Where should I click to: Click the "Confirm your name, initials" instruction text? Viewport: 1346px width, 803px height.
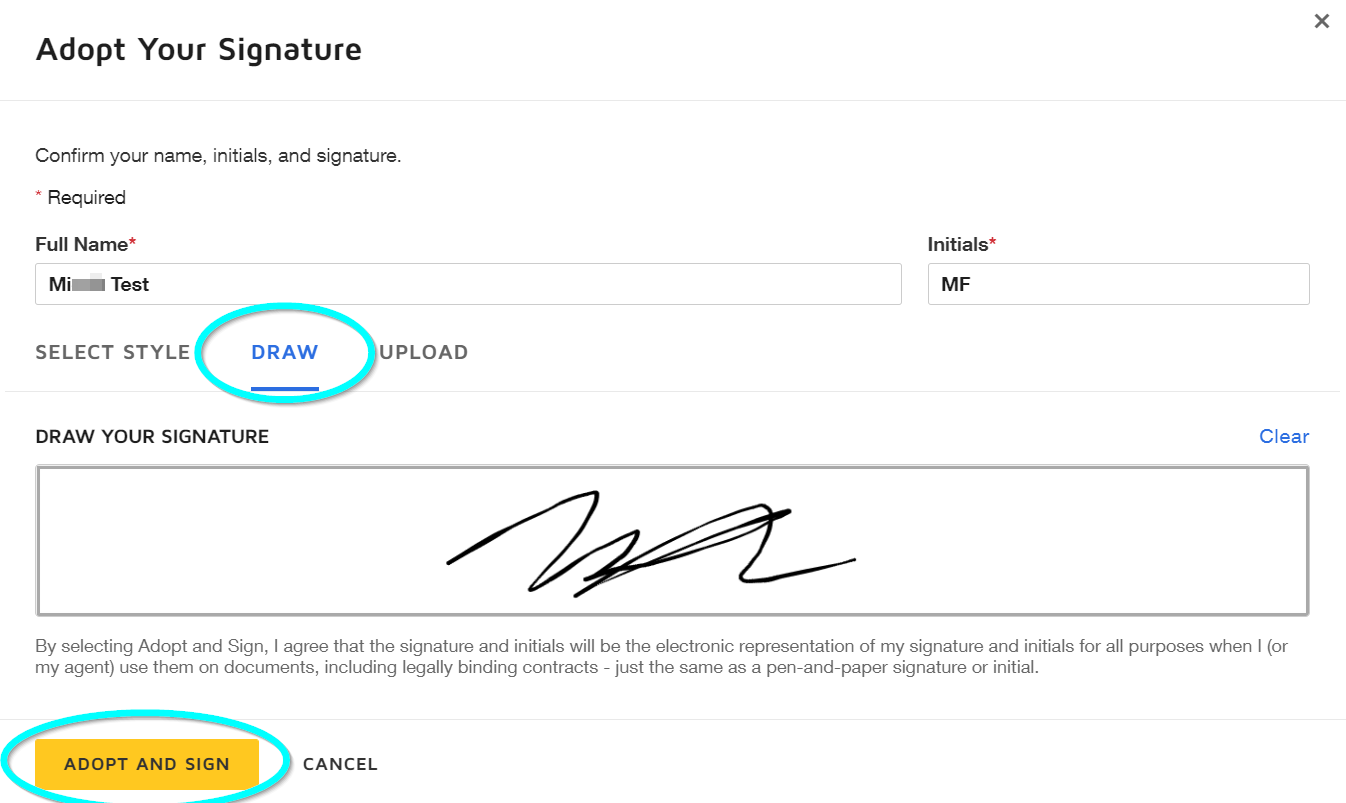(x=218, y=156)
